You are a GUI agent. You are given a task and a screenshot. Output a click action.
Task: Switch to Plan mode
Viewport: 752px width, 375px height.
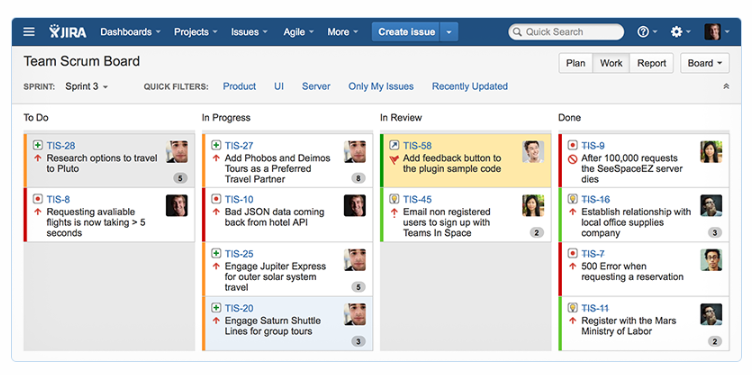(x=576, y=63)
